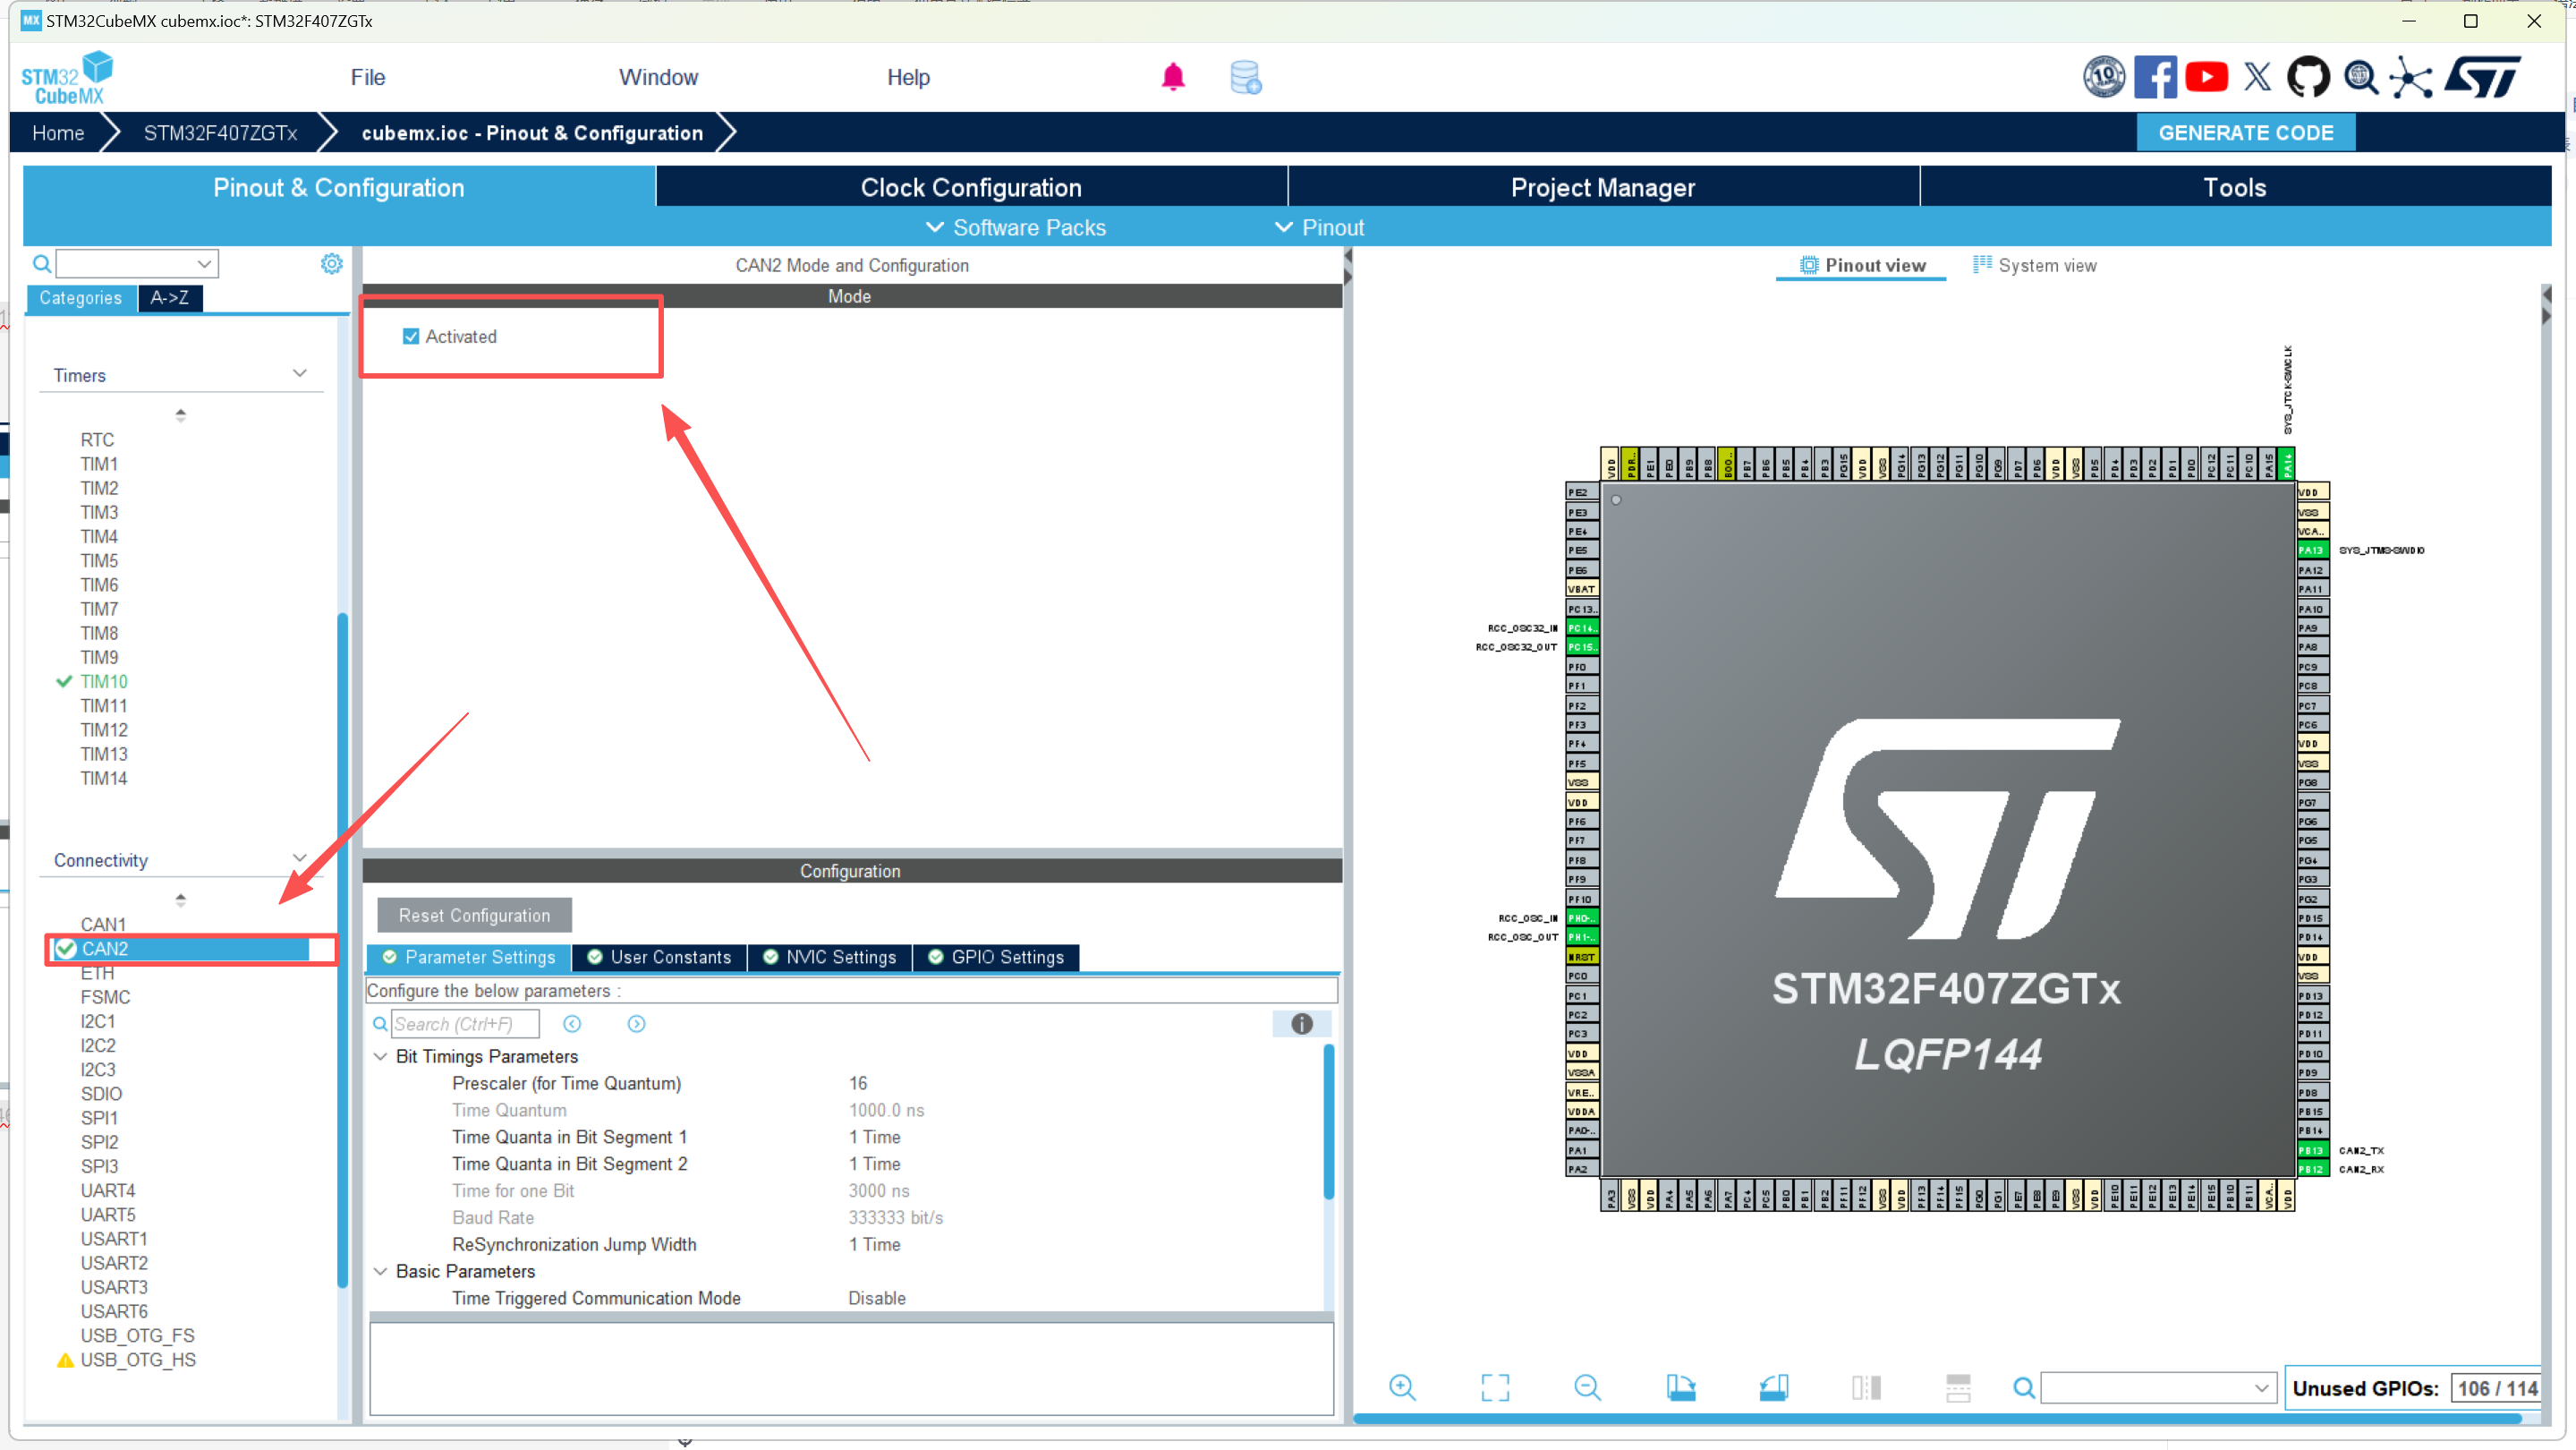Screen dimensions: 2576x1450
Task: Open the X (Twitter) icon link
Action: pos(2257,77)
